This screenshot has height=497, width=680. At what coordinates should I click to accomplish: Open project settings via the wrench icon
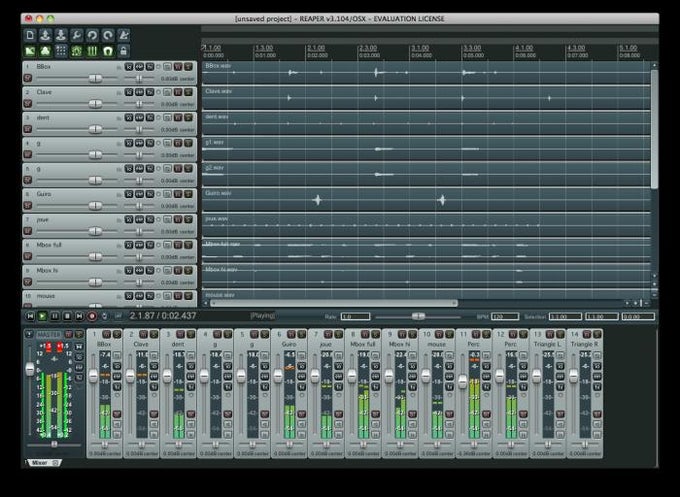point(77,35)
